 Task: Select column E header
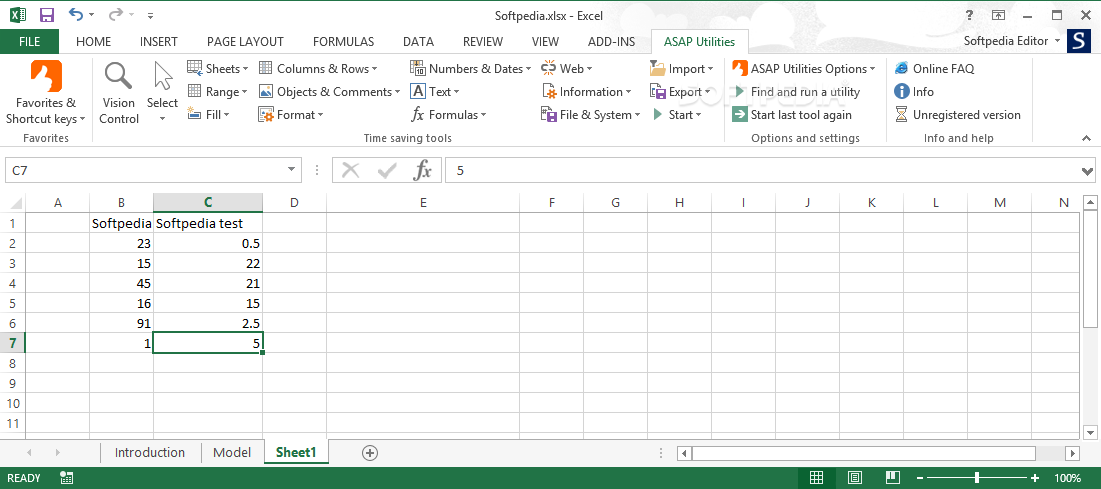click(x=423, y=203)
